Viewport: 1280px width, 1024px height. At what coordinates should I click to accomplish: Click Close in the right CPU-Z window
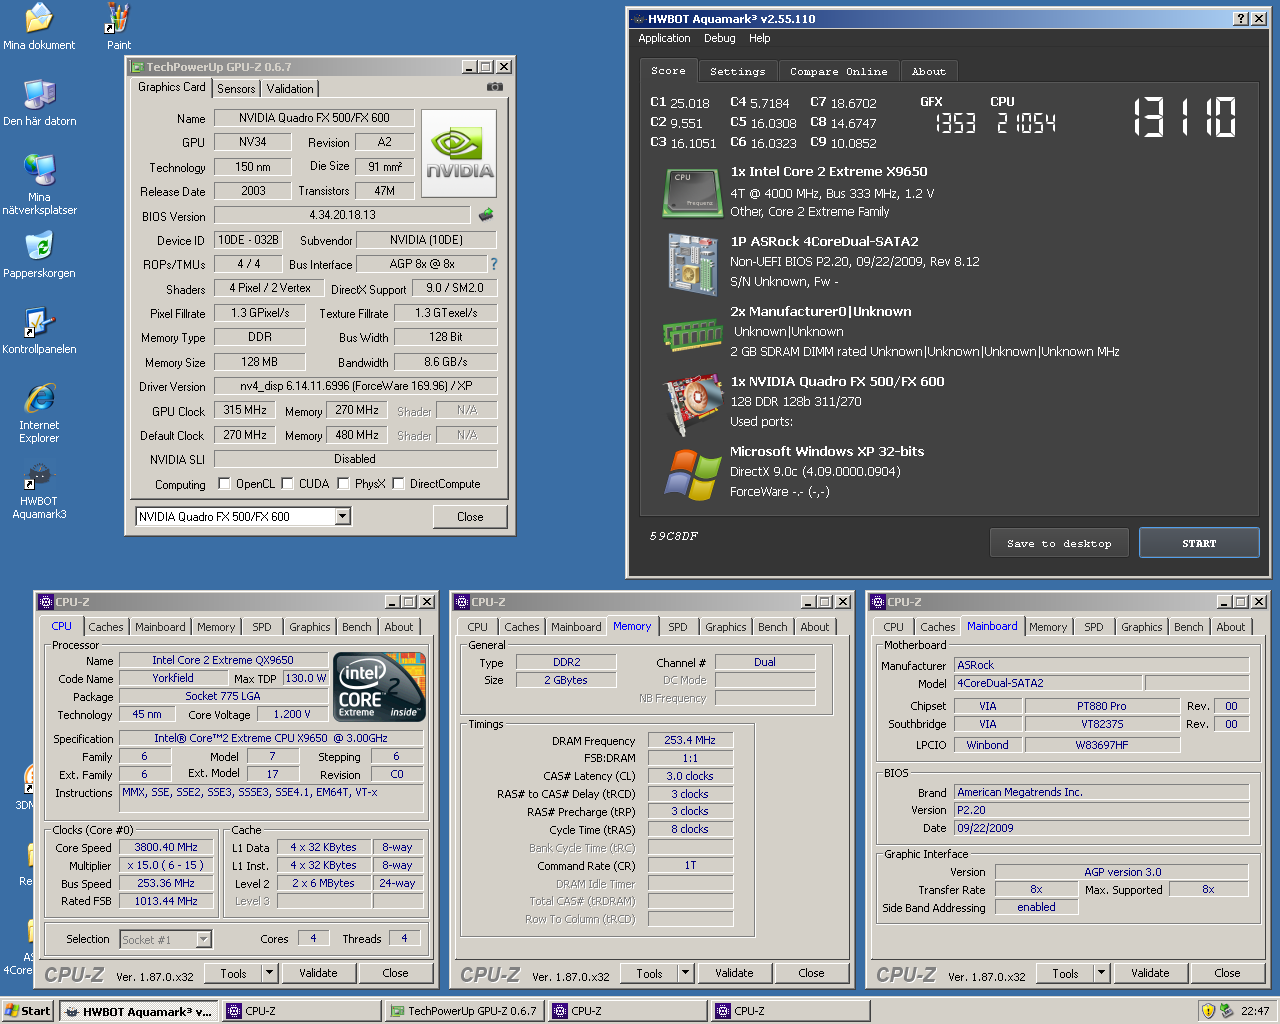[x=1227, y=973]
